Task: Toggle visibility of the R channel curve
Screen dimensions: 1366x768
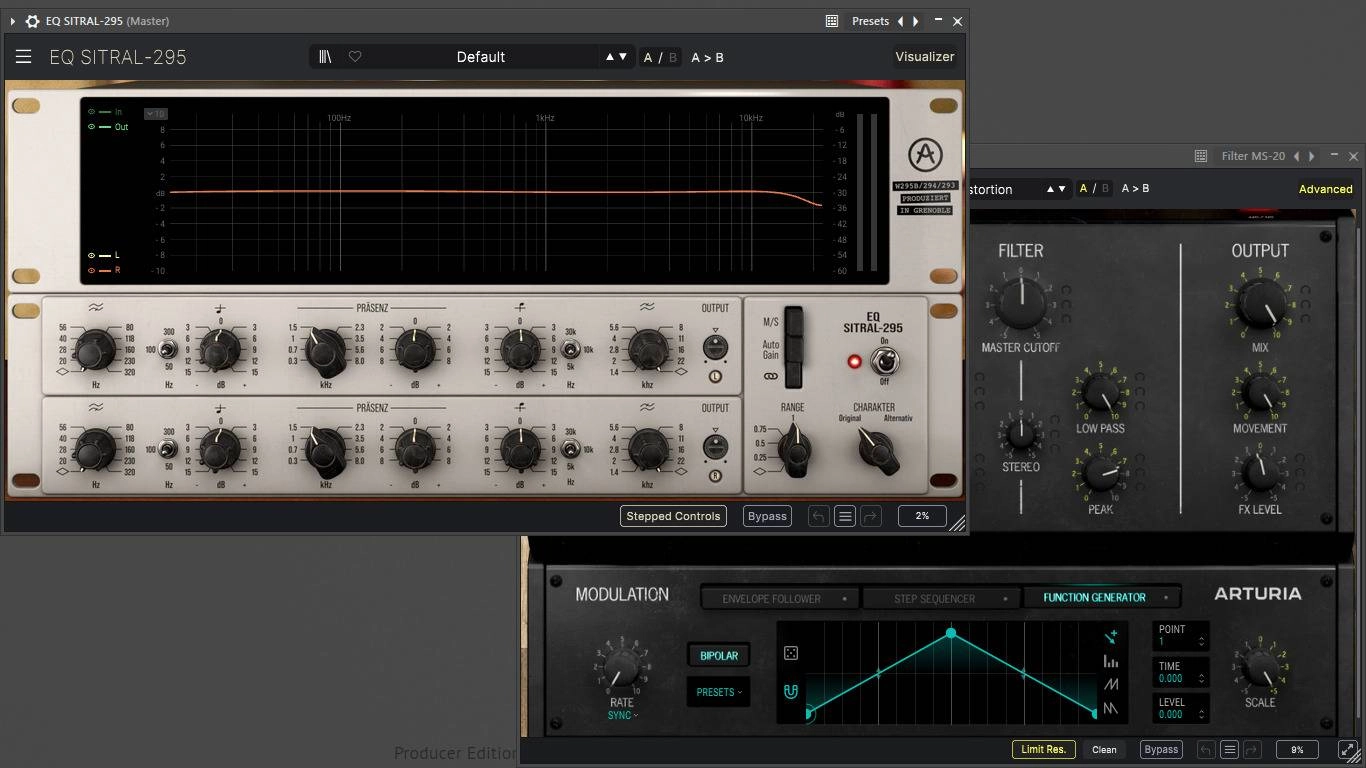Action: pyautogui.click(x=92, y=270)
